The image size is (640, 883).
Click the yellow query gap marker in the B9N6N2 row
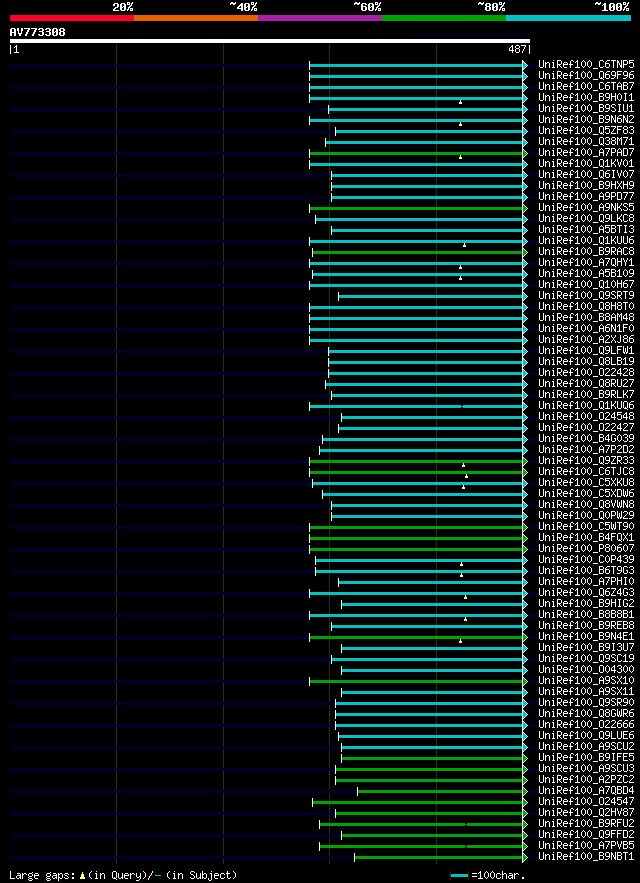[x=460, y=124]
